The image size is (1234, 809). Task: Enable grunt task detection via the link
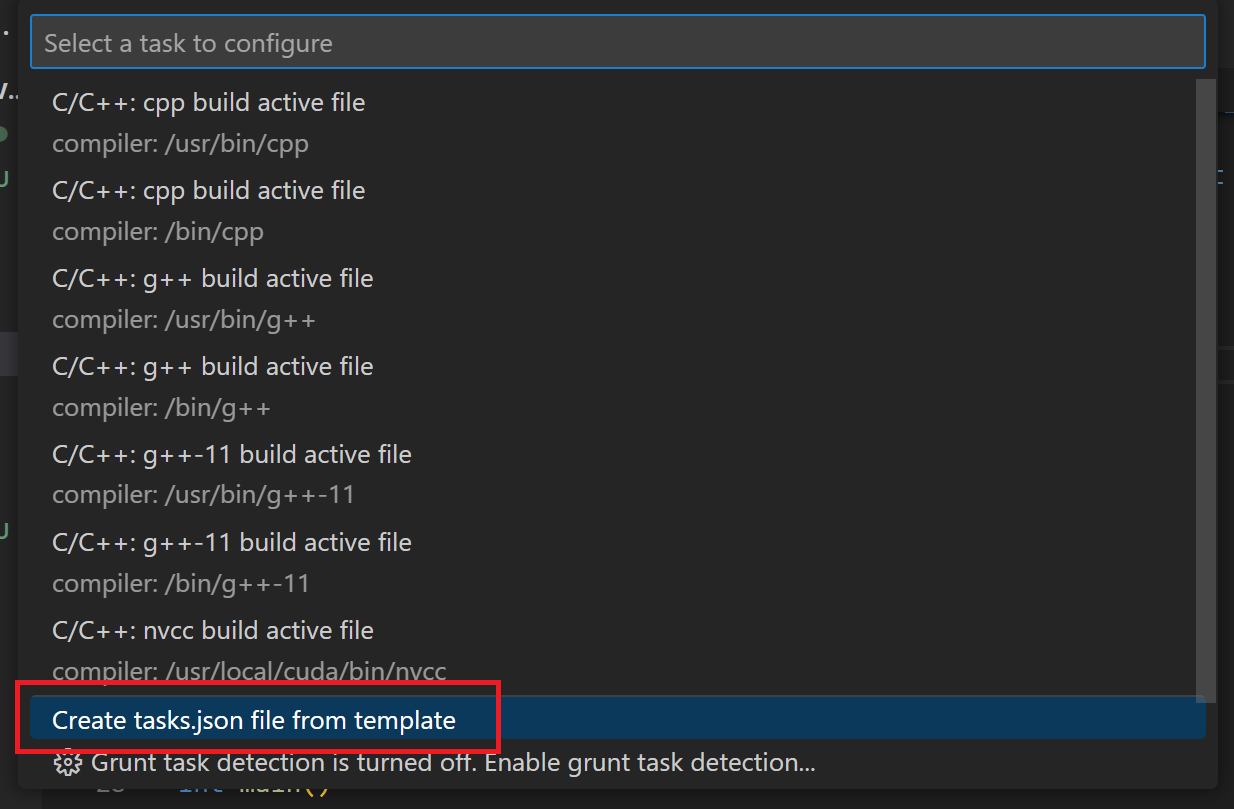tap(453, 763)
